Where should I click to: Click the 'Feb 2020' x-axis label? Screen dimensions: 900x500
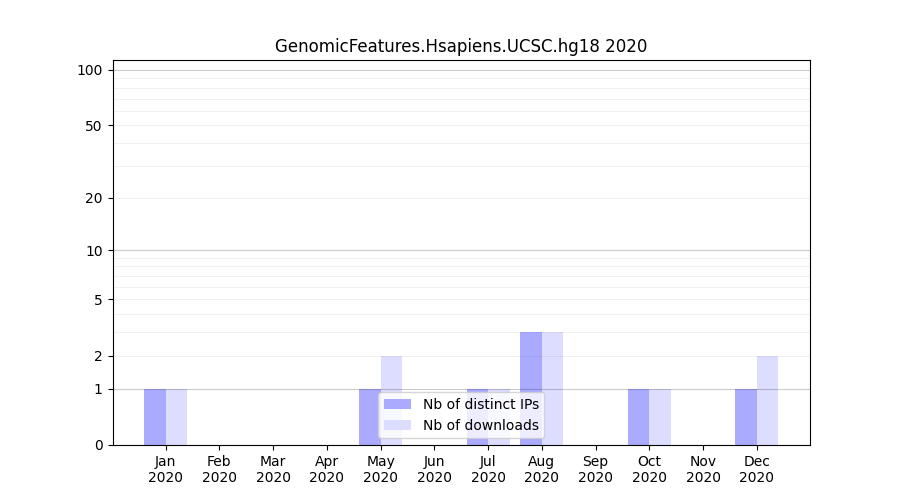[219, 469]
